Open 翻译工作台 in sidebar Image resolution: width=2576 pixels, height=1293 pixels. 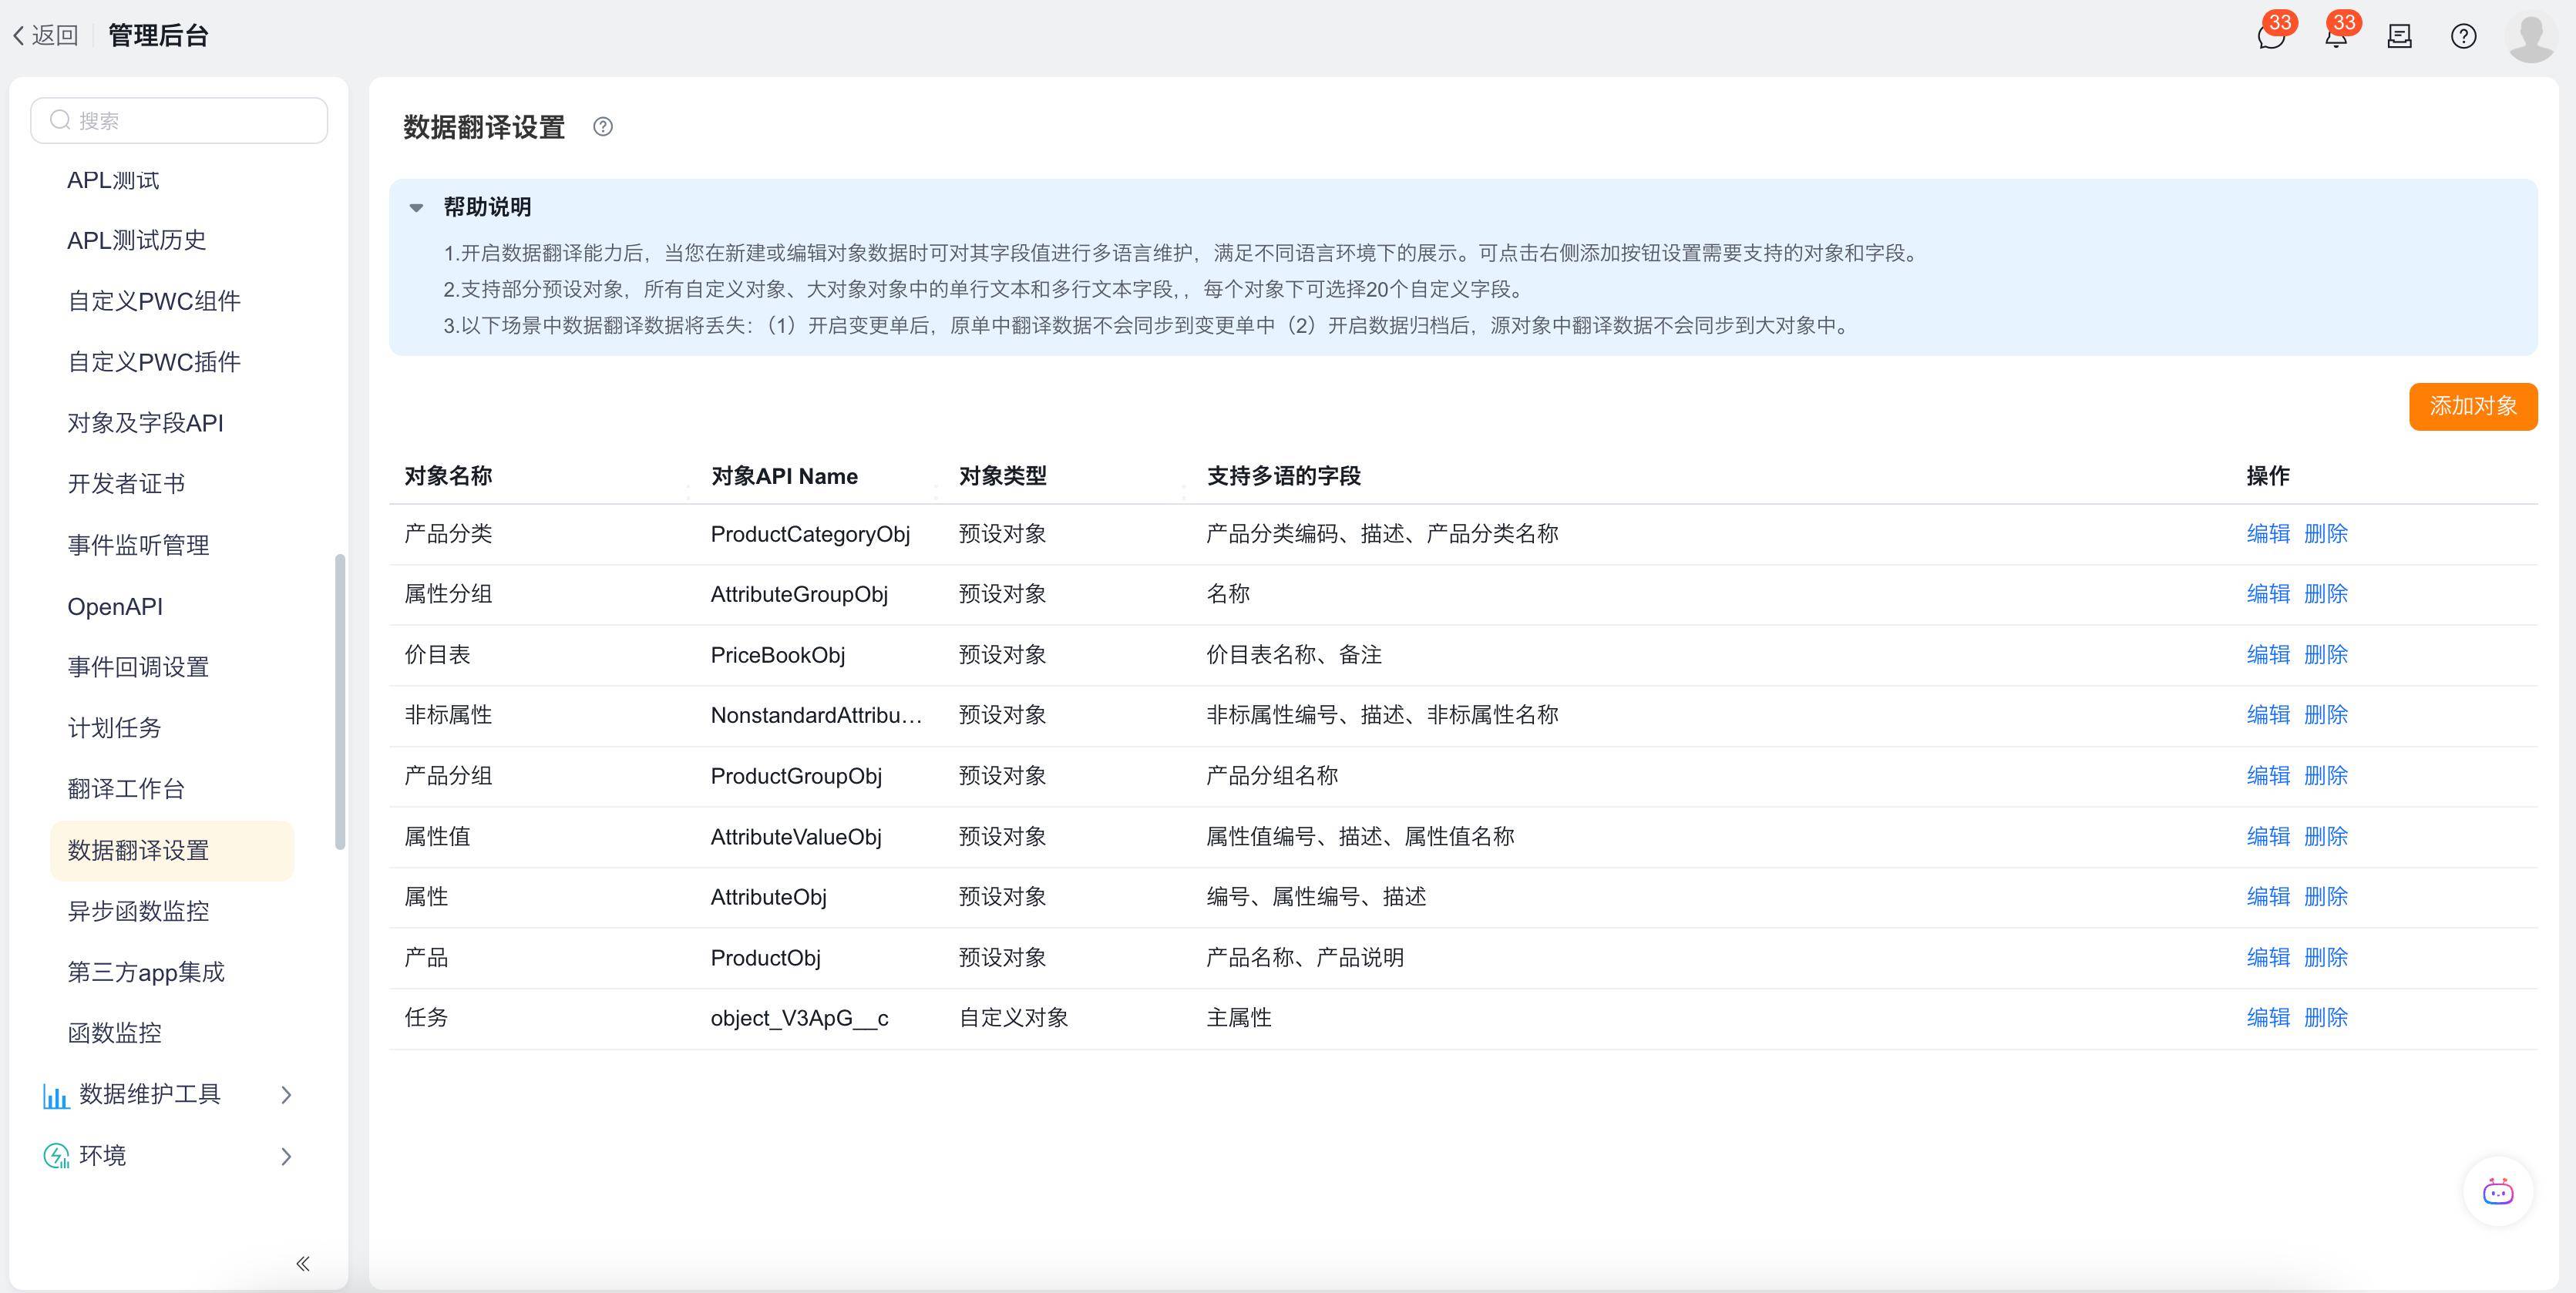(126, 789)
